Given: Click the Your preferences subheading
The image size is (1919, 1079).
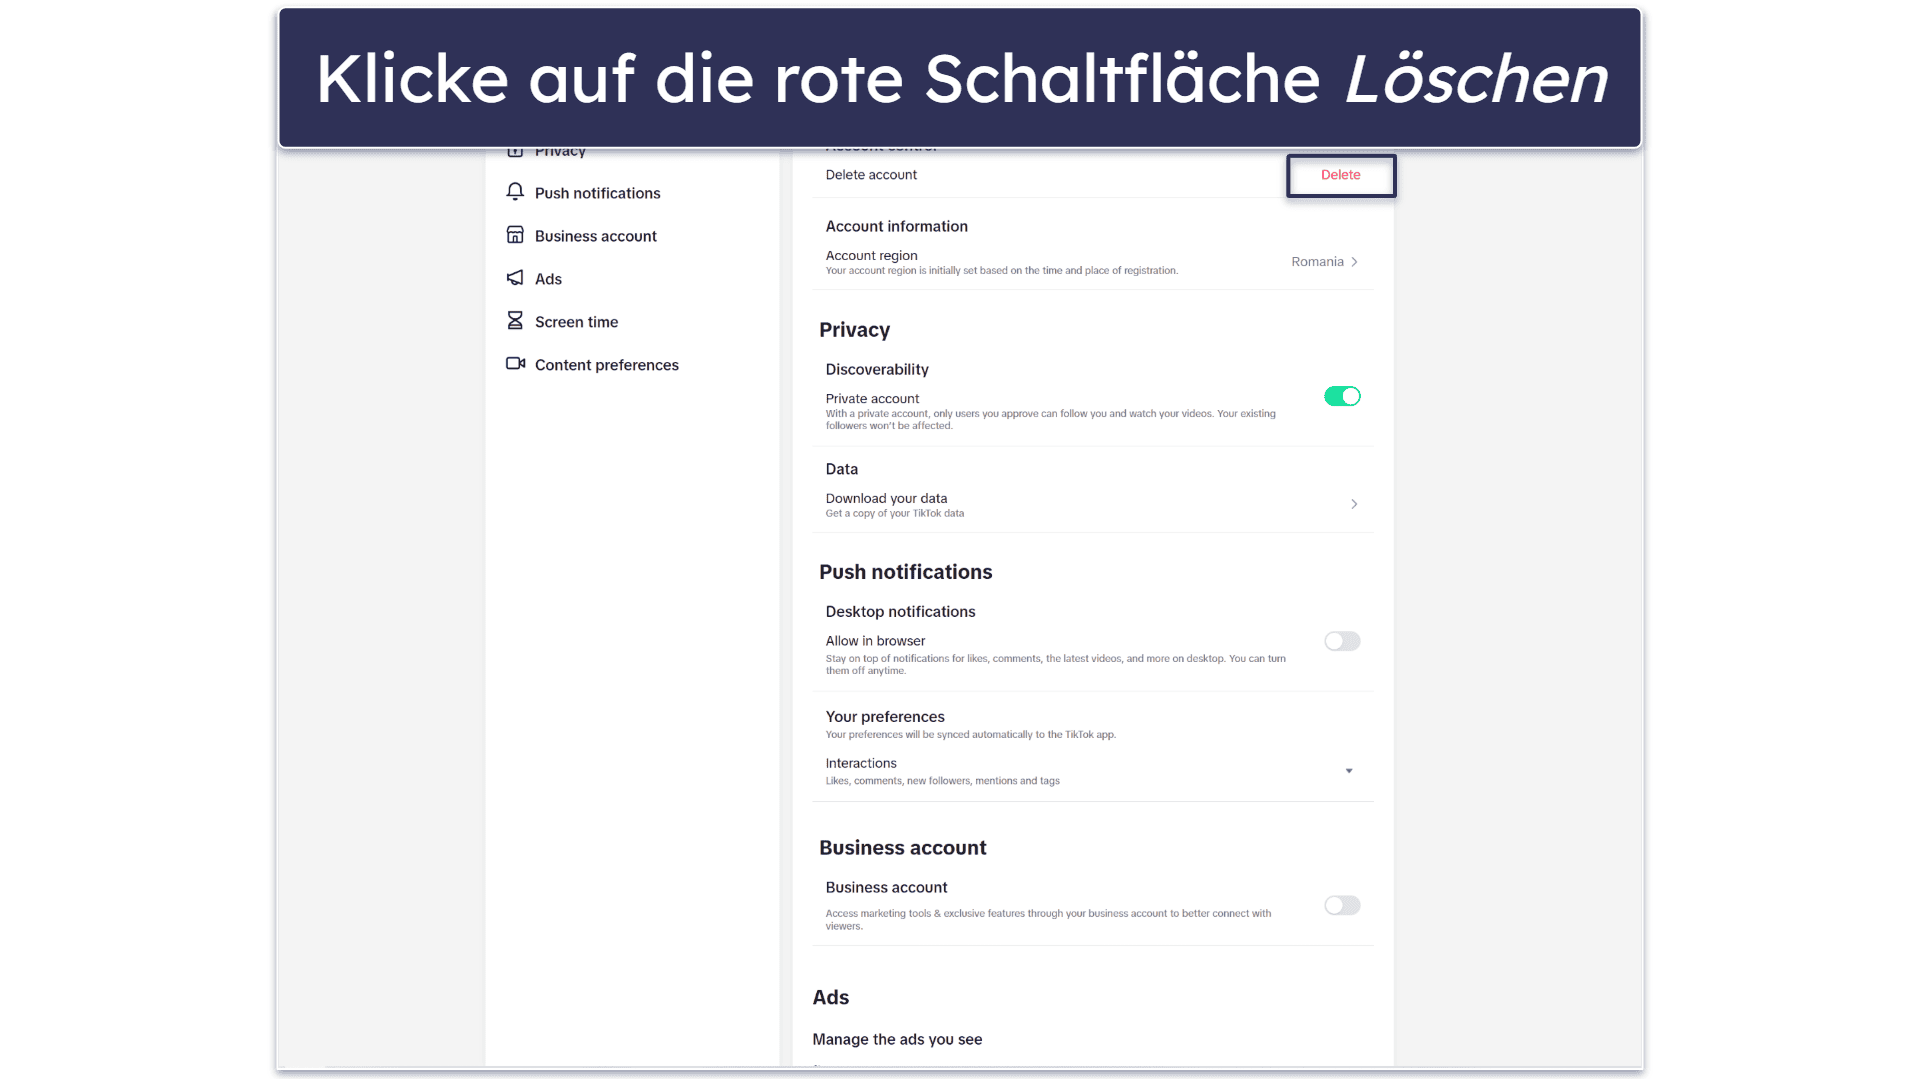Looking at the screenshot, I should 885,717.
